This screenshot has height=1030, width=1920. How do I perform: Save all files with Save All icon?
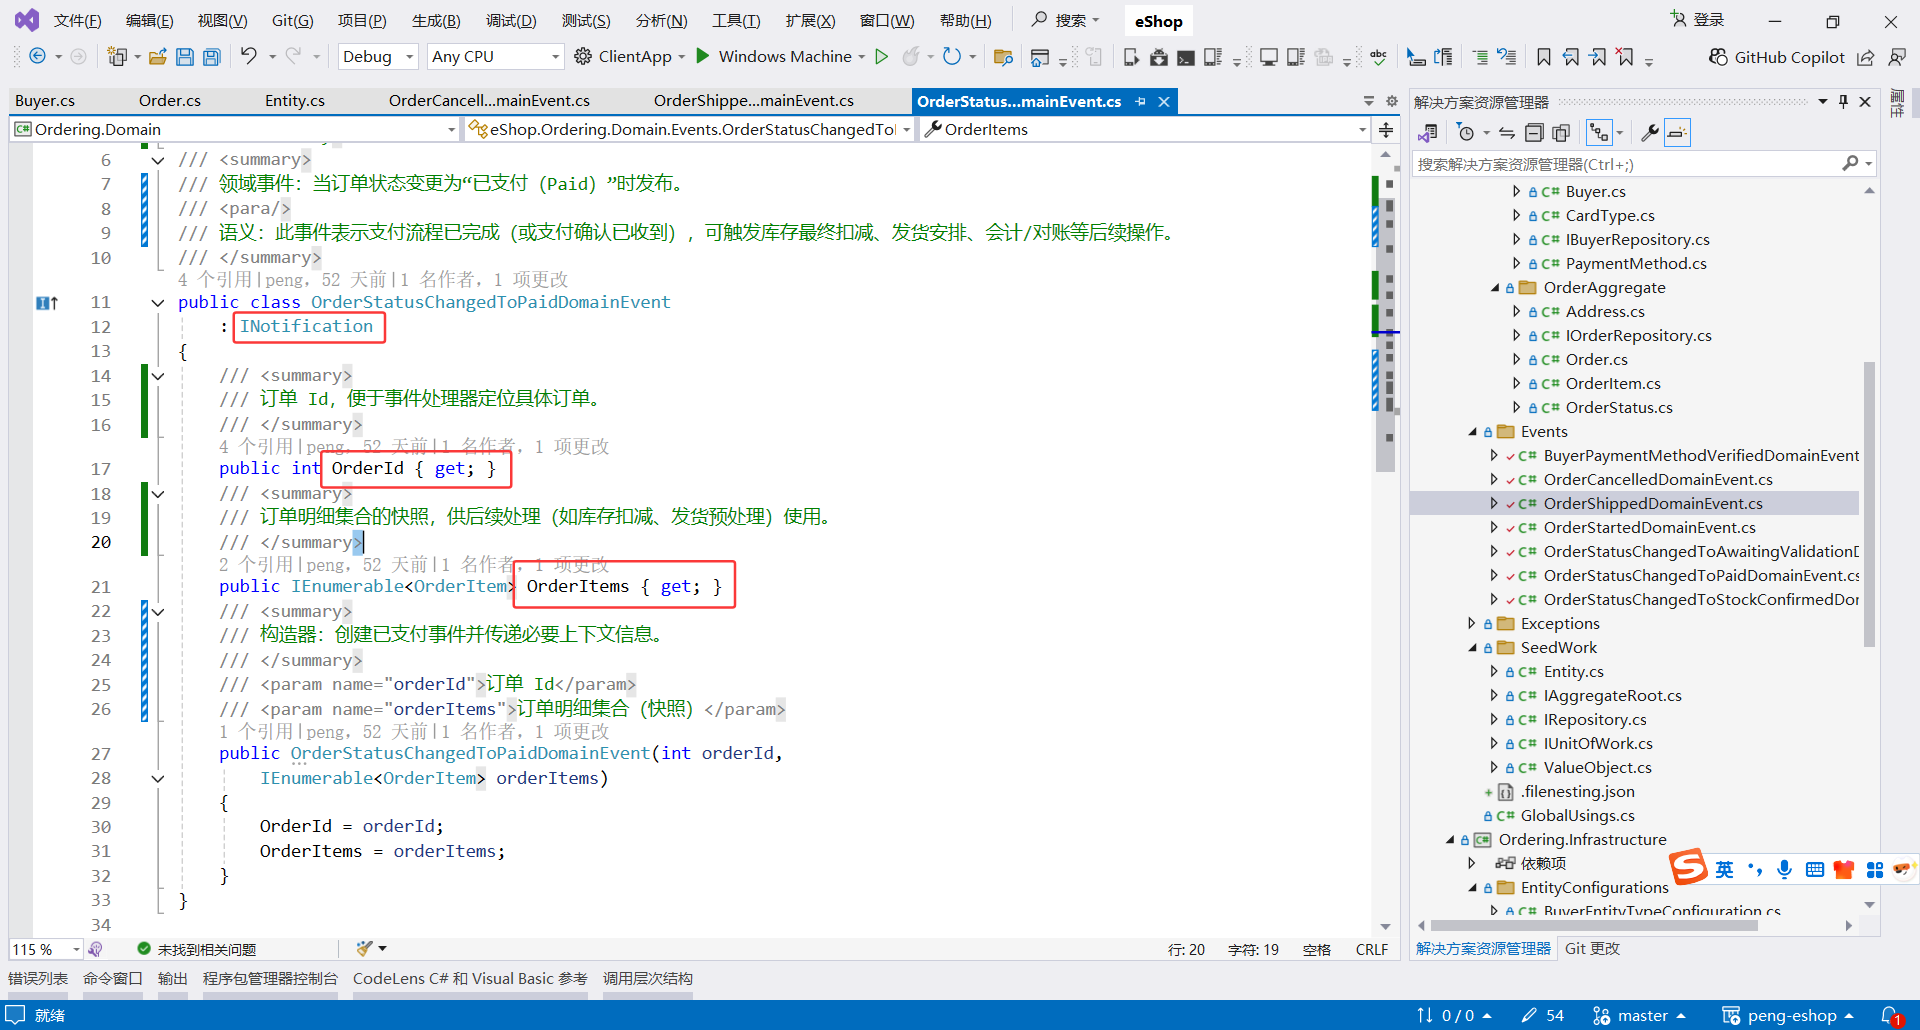(211, 56)
